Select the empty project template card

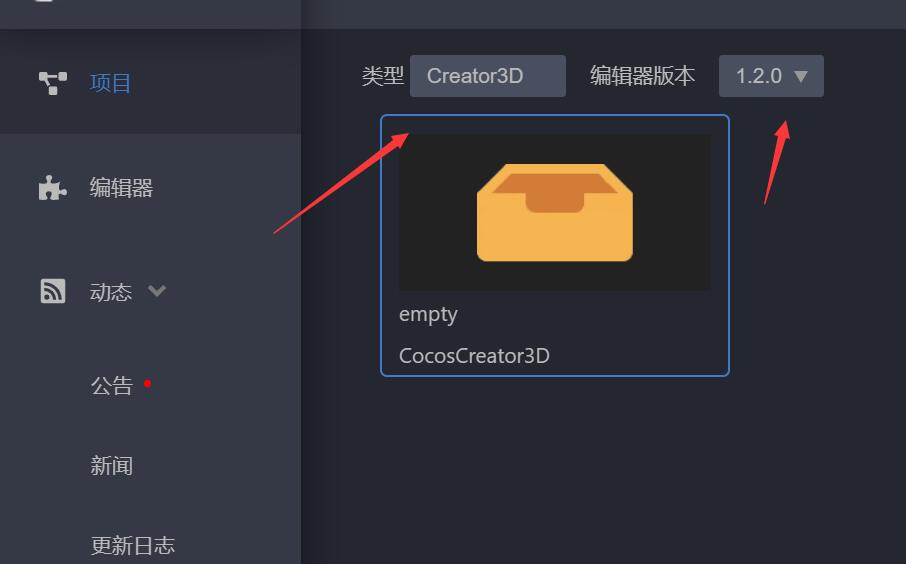tap(555, 246)
